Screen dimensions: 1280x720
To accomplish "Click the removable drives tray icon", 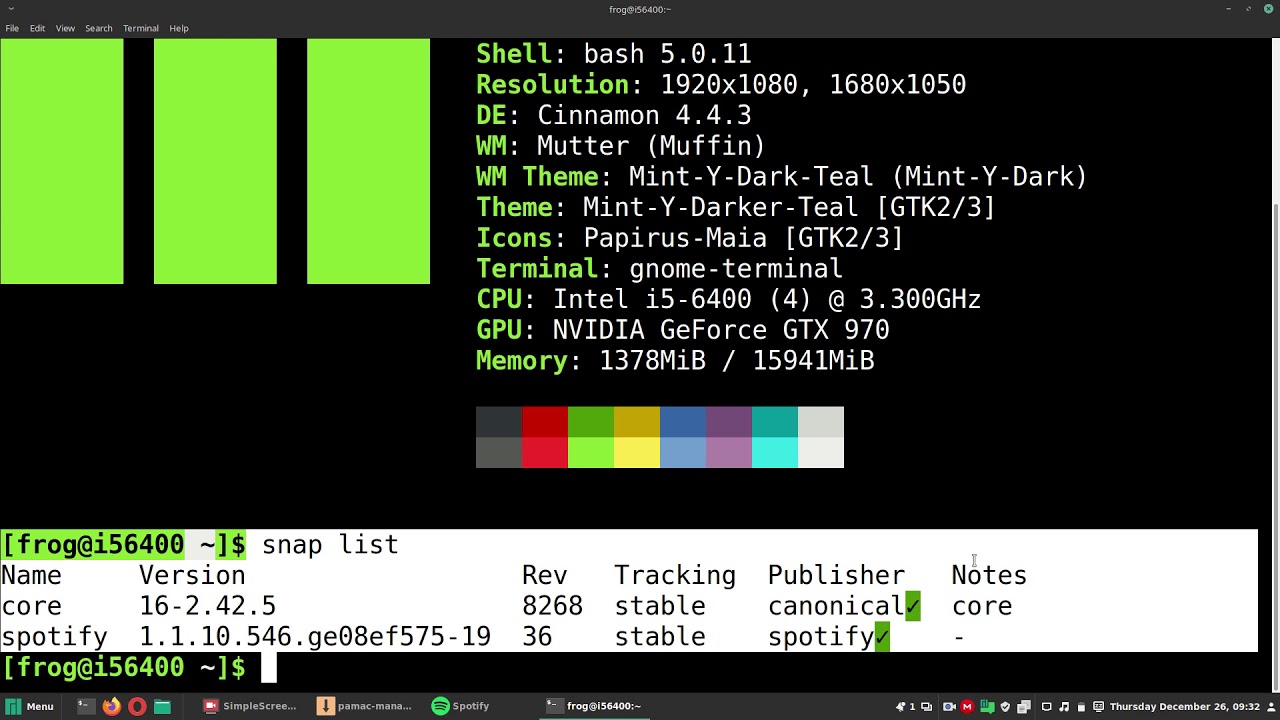I will [x=1081, y=707].
